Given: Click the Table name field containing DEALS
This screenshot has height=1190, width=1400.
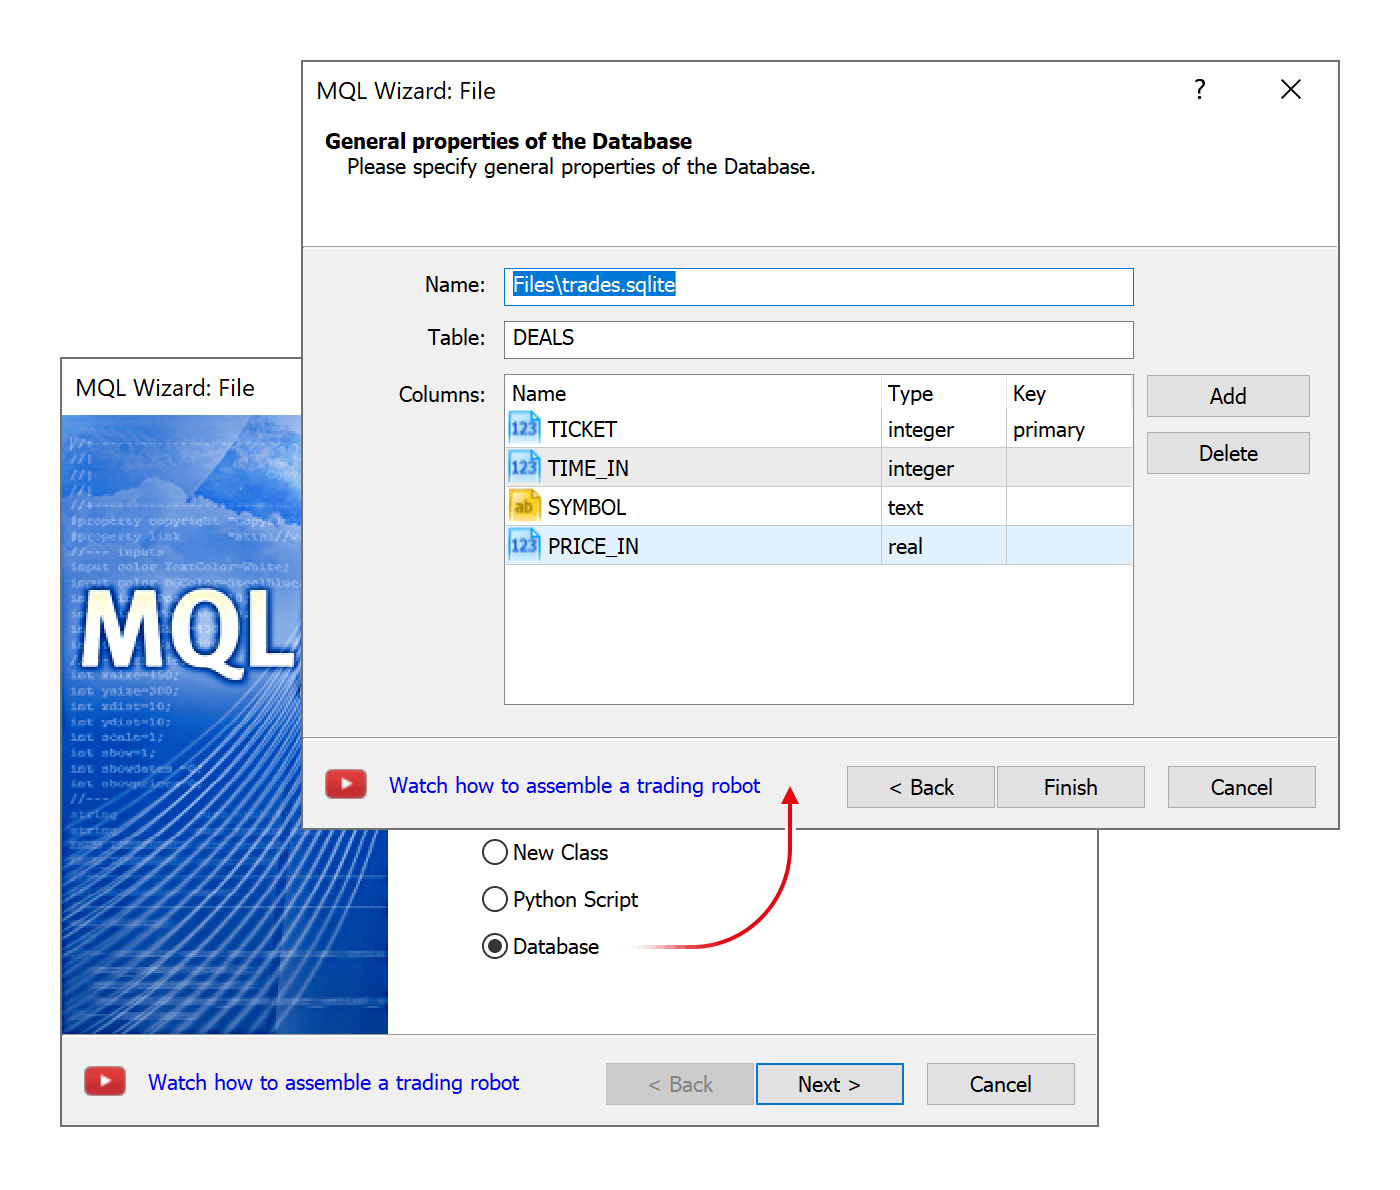Looking at the screenshot, I should click(x=818, y=339).
